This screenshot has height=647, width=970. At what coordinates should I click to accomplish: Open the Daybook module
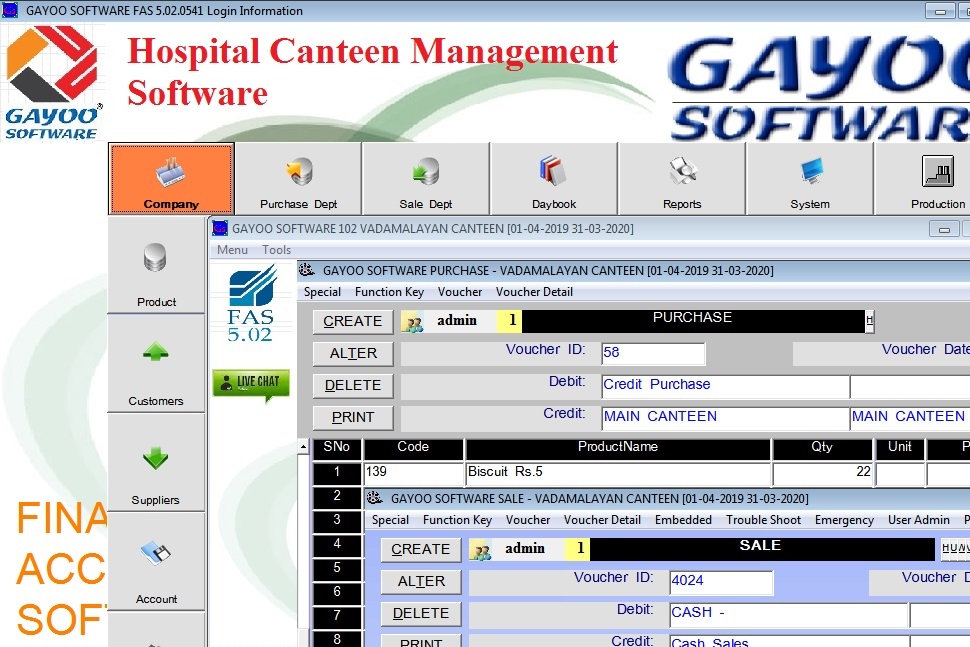tap(554, 179)
